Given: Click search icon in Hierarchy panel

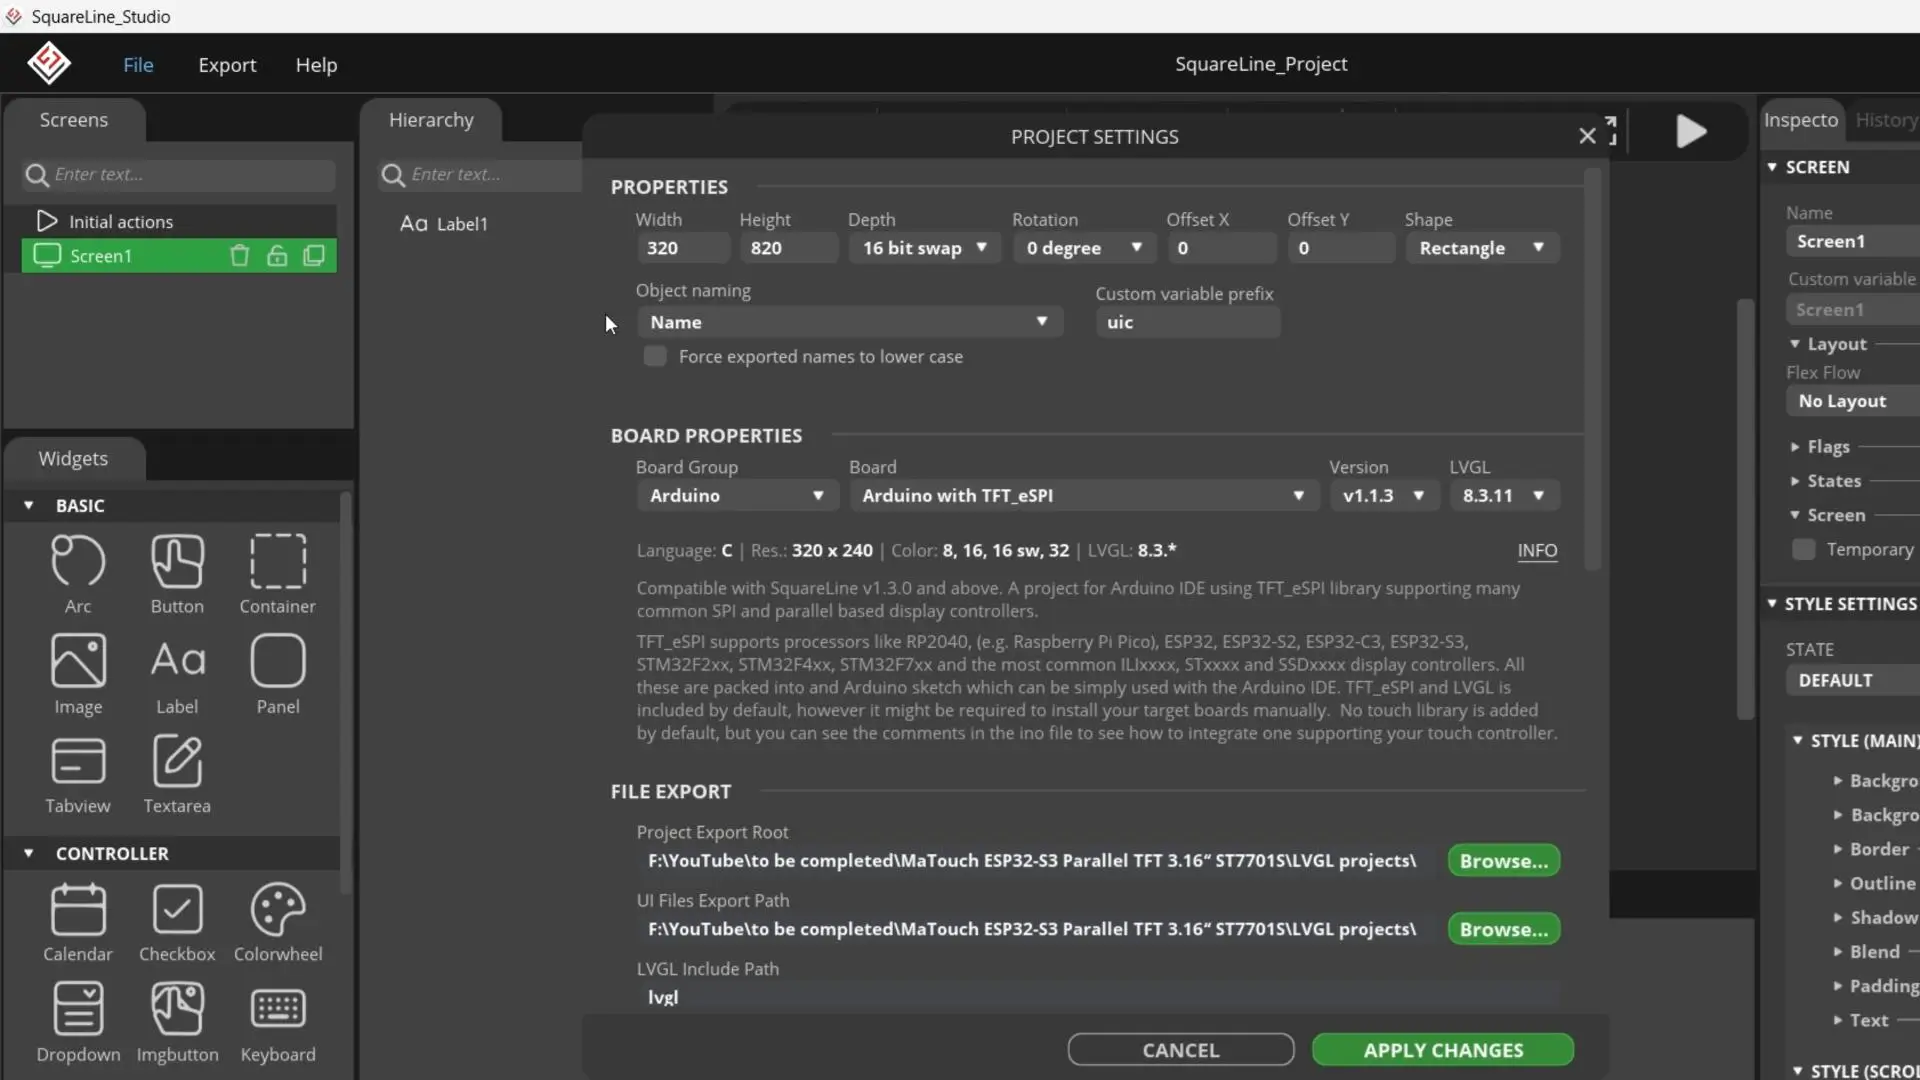Looking at the screenshot, I should click(393, 175).
